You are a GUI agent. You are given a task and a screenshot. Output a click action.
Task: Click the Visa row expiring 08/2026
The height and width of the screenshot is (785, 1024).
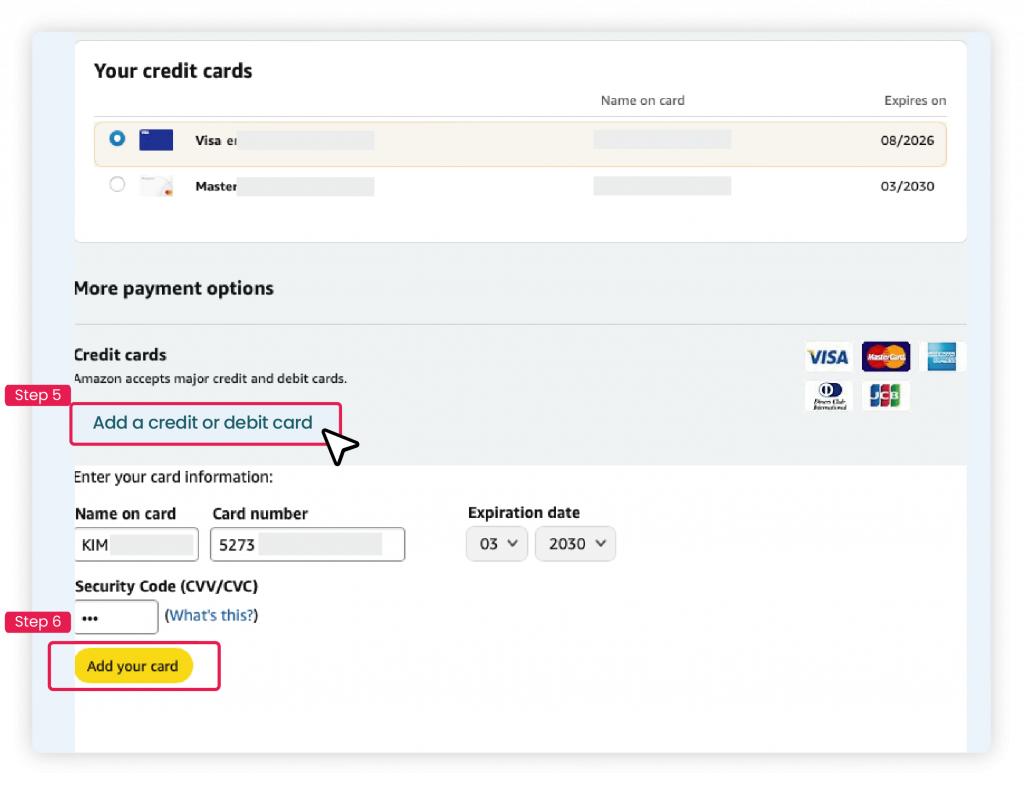coord(520,144)
